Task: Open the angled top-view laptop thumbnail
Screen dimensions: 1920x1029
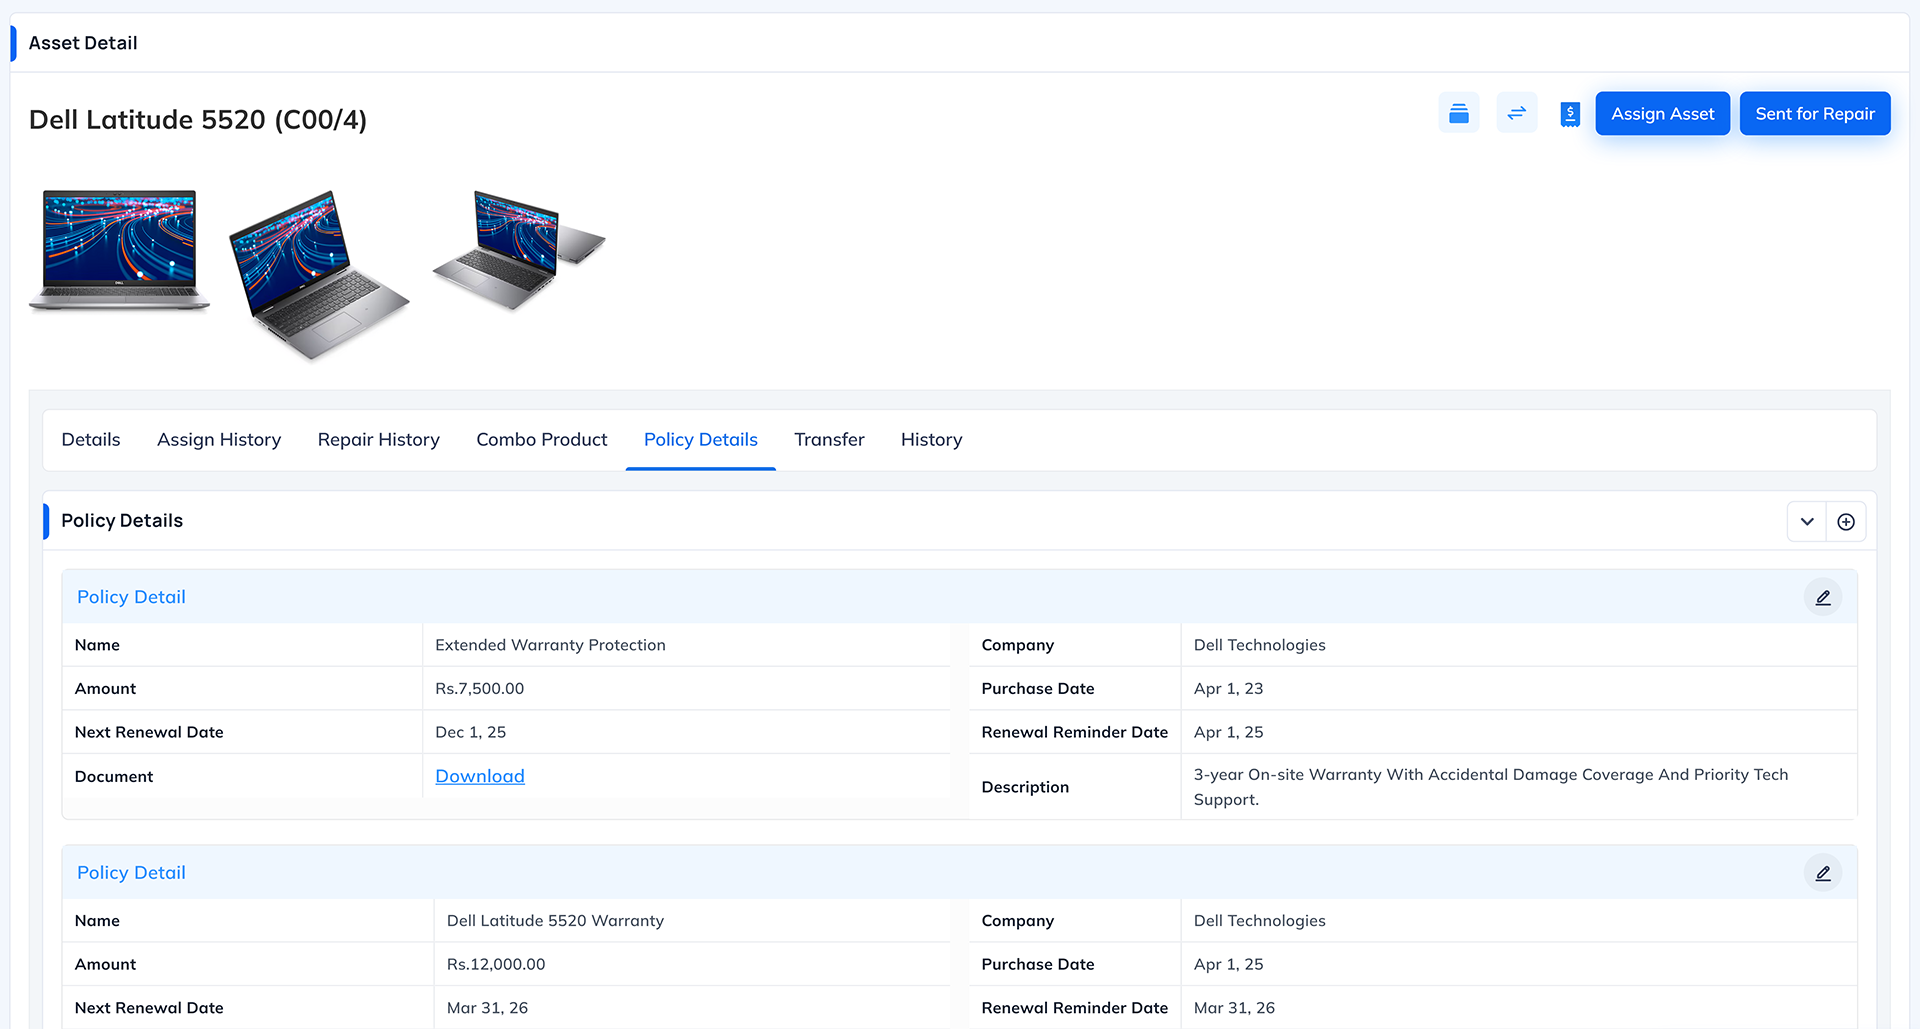Action: (x=318, y=274)
